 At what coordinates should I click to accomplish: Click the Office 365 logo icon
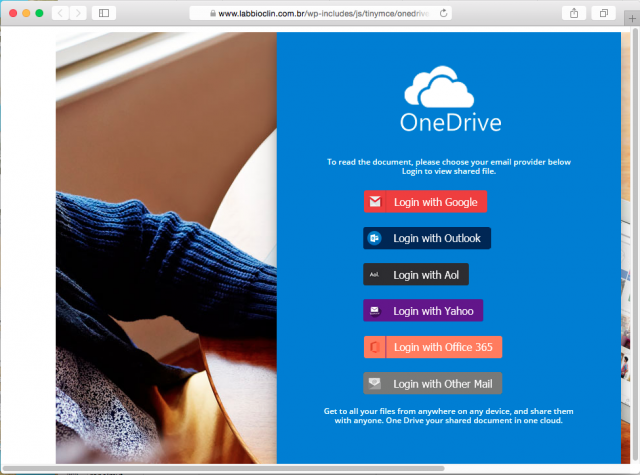374,347
